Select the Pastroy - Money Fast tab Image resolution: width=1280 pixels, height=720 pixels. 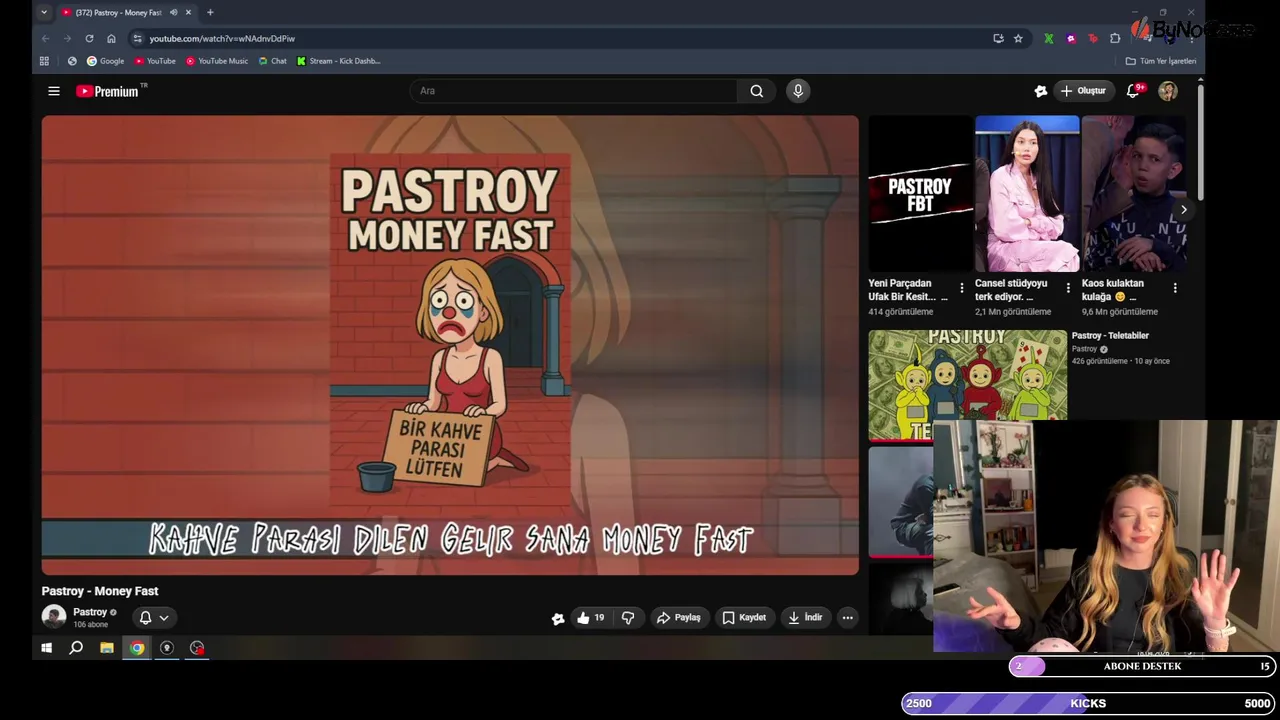[x=118, y=12]
